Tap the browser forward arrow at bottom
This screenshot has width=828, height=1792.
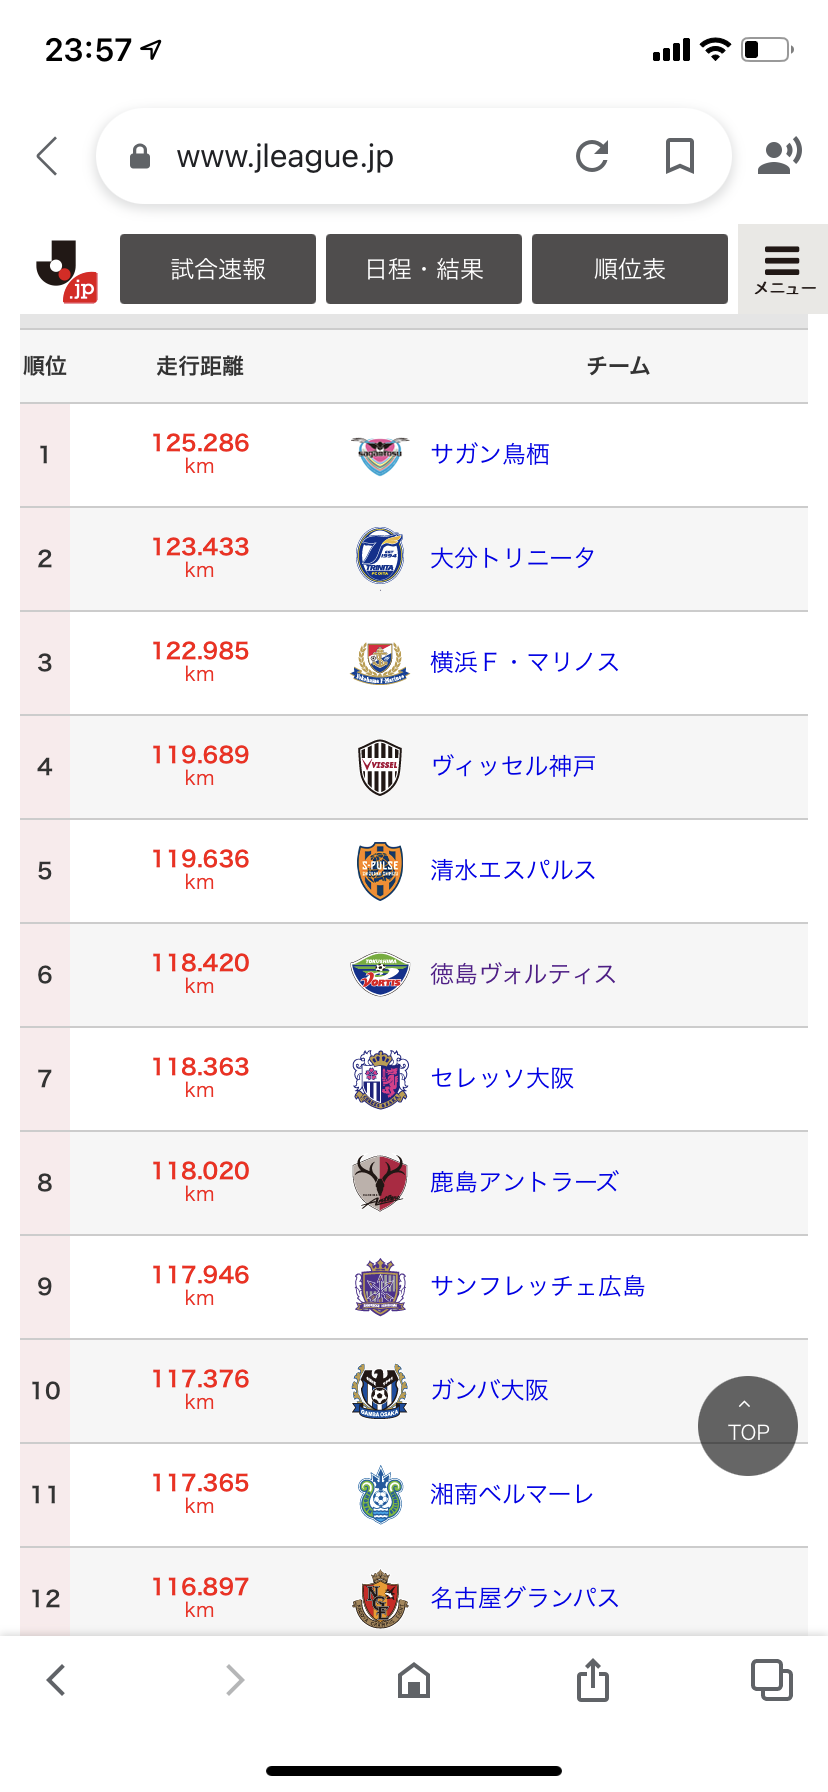click(235, 1680)
